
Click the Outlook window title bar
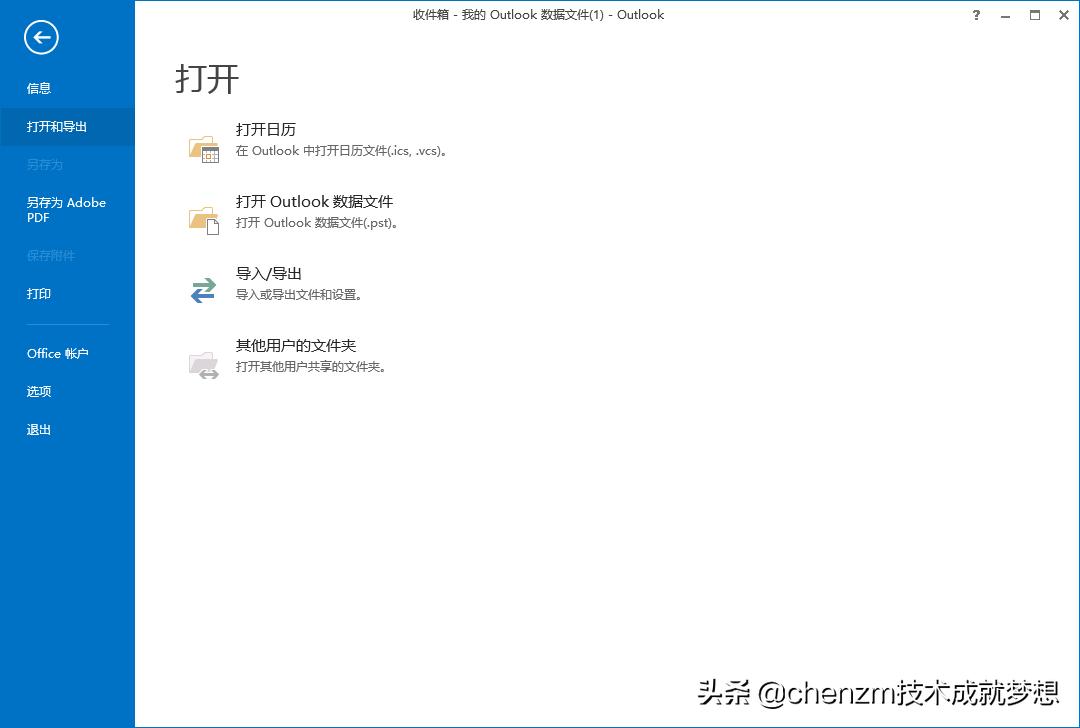[540, 15]
